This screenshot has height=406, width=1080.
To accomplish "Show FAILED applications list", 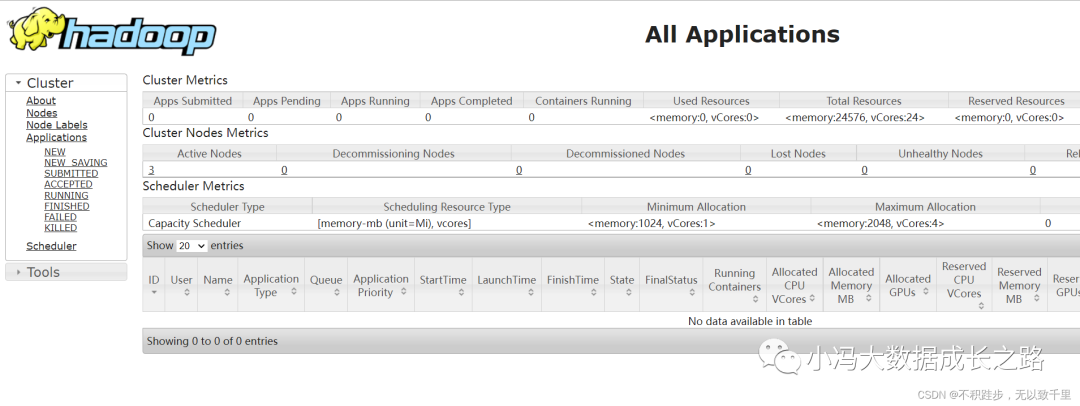I will pyautogui.click(x=61, y=218).
